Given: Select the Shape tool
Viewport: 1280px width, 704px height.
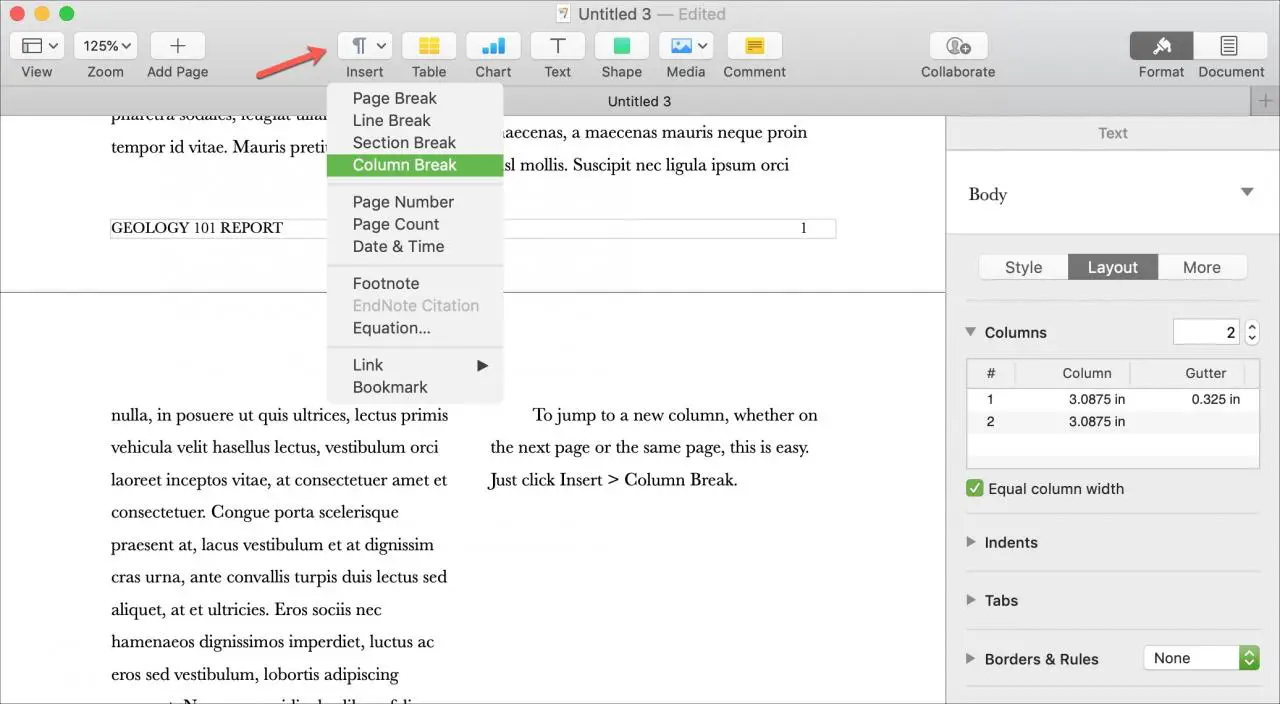Looking at the screenshot, I should (x=621, y=46).
